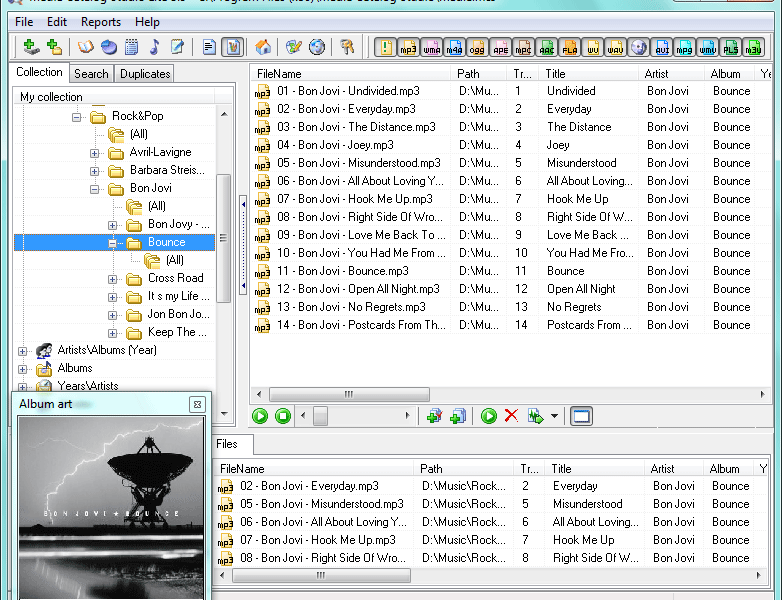Click the green play button below the file list
Viewport: 782px width, 600px height.
click(260, 415)
